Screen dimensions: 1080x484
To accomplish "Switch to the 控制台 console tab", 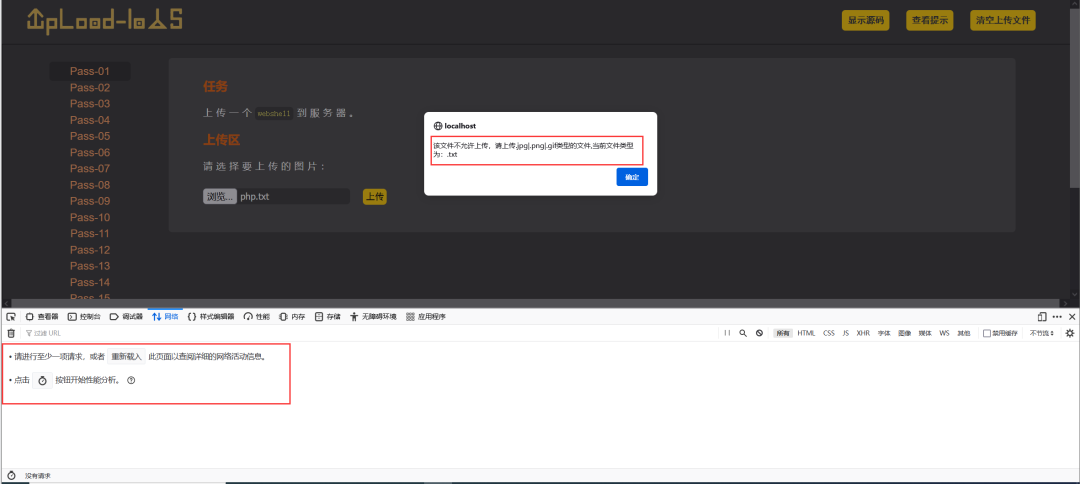I will [x=84, y=316].
